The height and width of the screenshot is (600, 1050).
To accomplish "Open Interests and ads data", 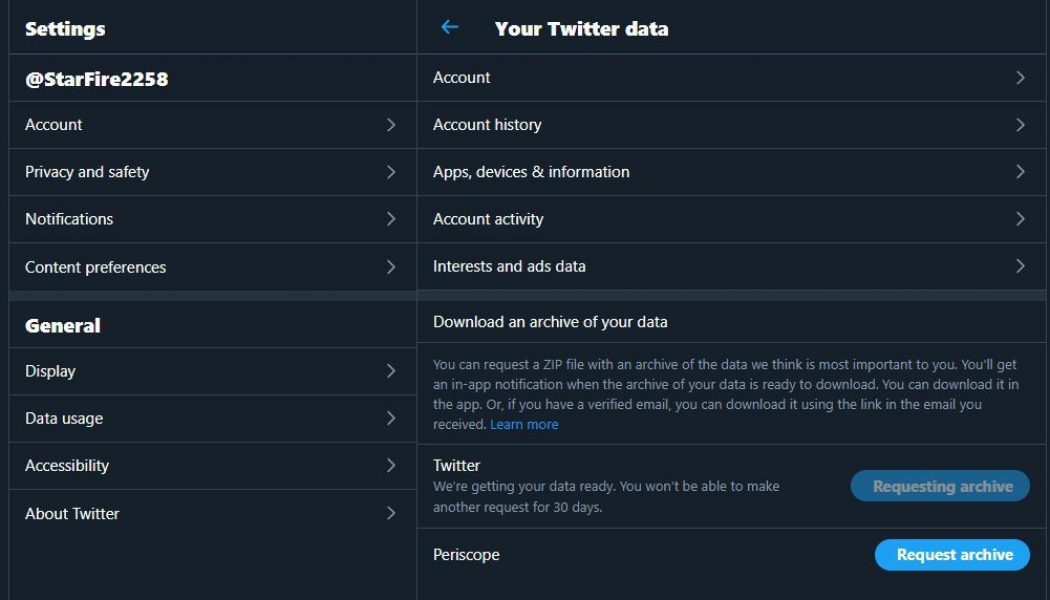I will (x=509, y=266).
